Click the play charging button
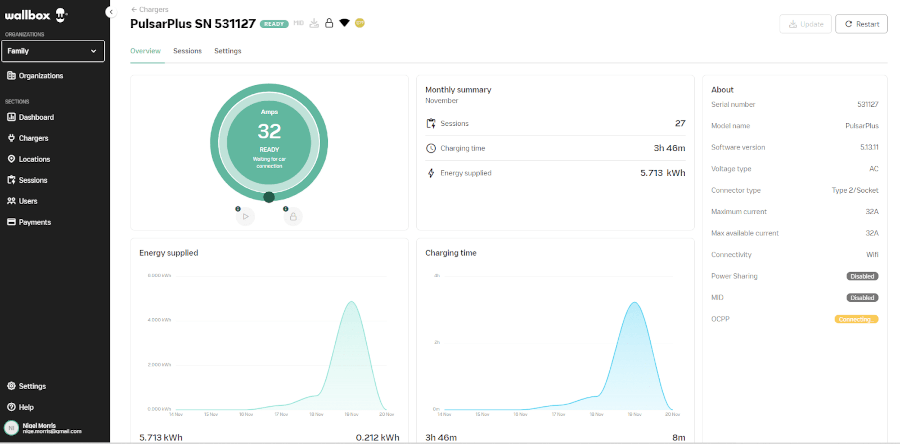This screenshot has height=444, width=900. tap(245, 216)
